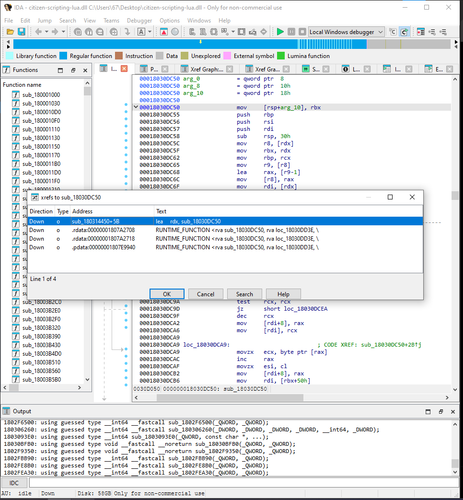
Task: Collapse the function at 000018030DC50
Action: [x=136, y=107]
